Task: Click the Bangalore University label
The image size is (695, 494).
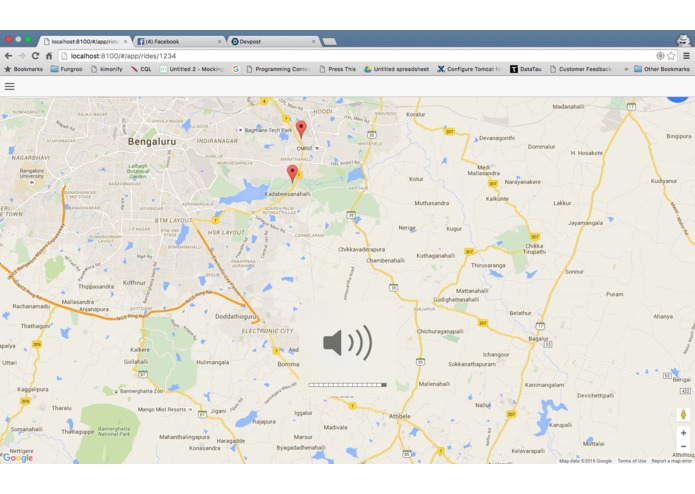Action: tap(31, 173)
